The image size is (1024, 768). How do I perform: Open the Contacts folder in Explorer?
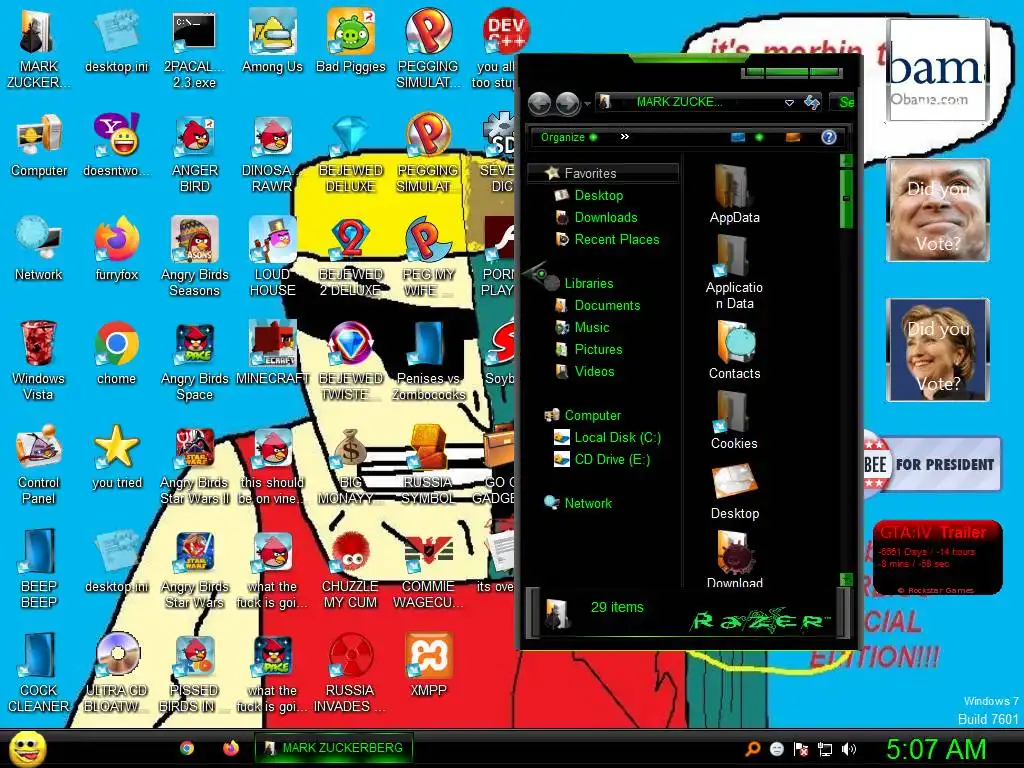735,350
